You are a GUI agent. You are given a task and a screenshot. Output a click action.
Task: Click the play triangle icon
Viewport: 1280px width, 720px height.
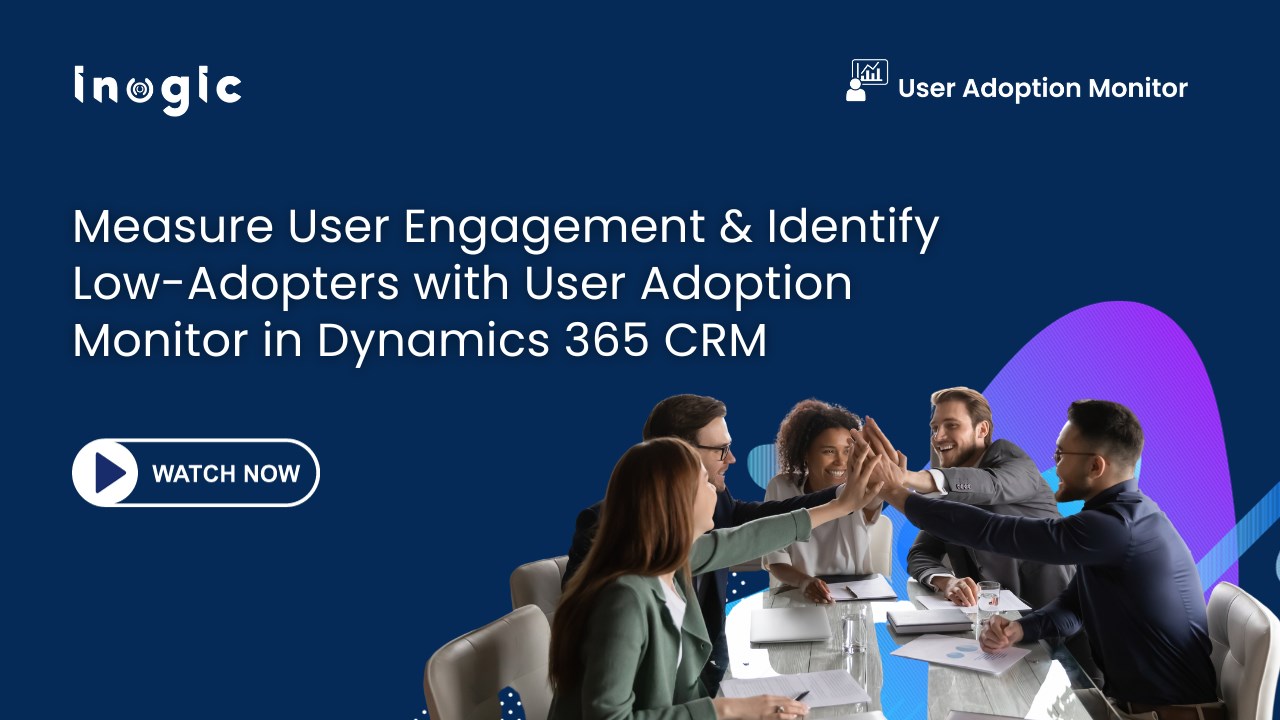click(109, 473)
